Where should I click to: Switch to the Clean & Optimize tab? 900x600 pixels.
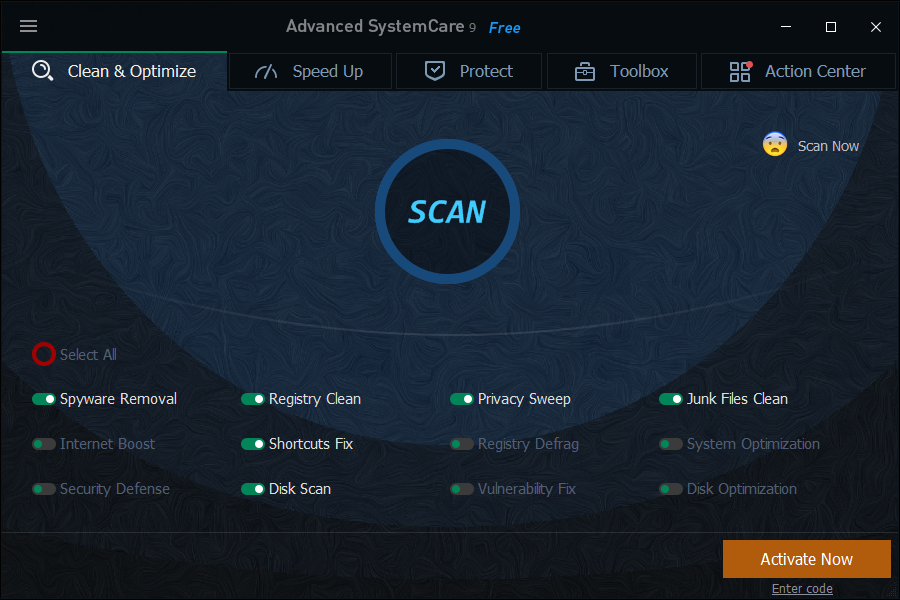click(114, 71)
